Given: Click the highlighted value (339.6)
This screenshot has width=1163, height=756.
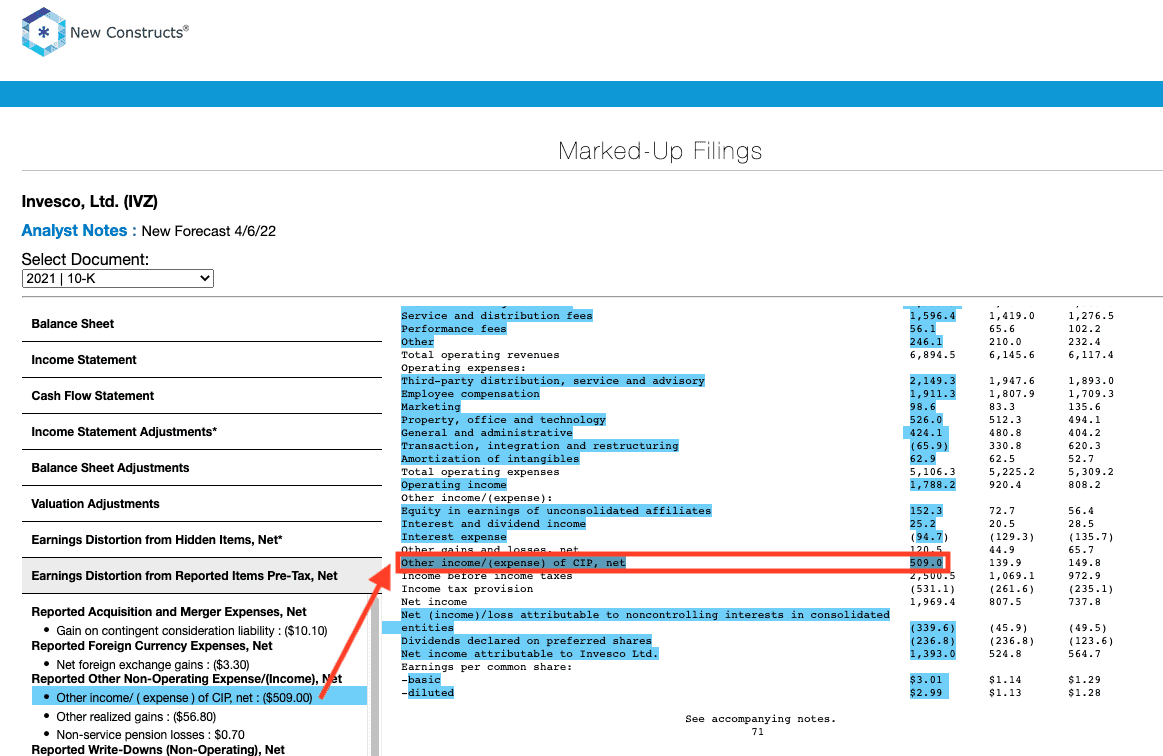Looking at the screenshot, I should (932, 628).
